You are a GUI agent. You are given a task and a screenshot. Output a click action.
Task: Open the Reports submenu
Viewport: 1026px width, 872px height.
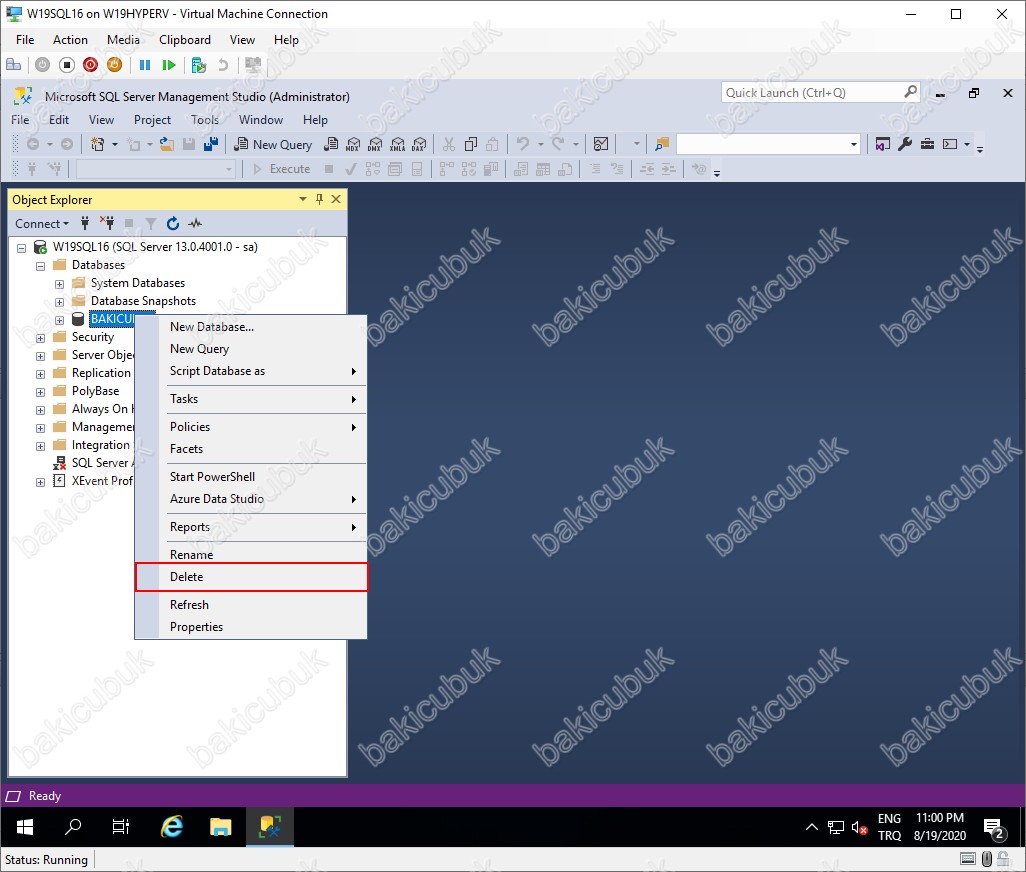(251, 527)
